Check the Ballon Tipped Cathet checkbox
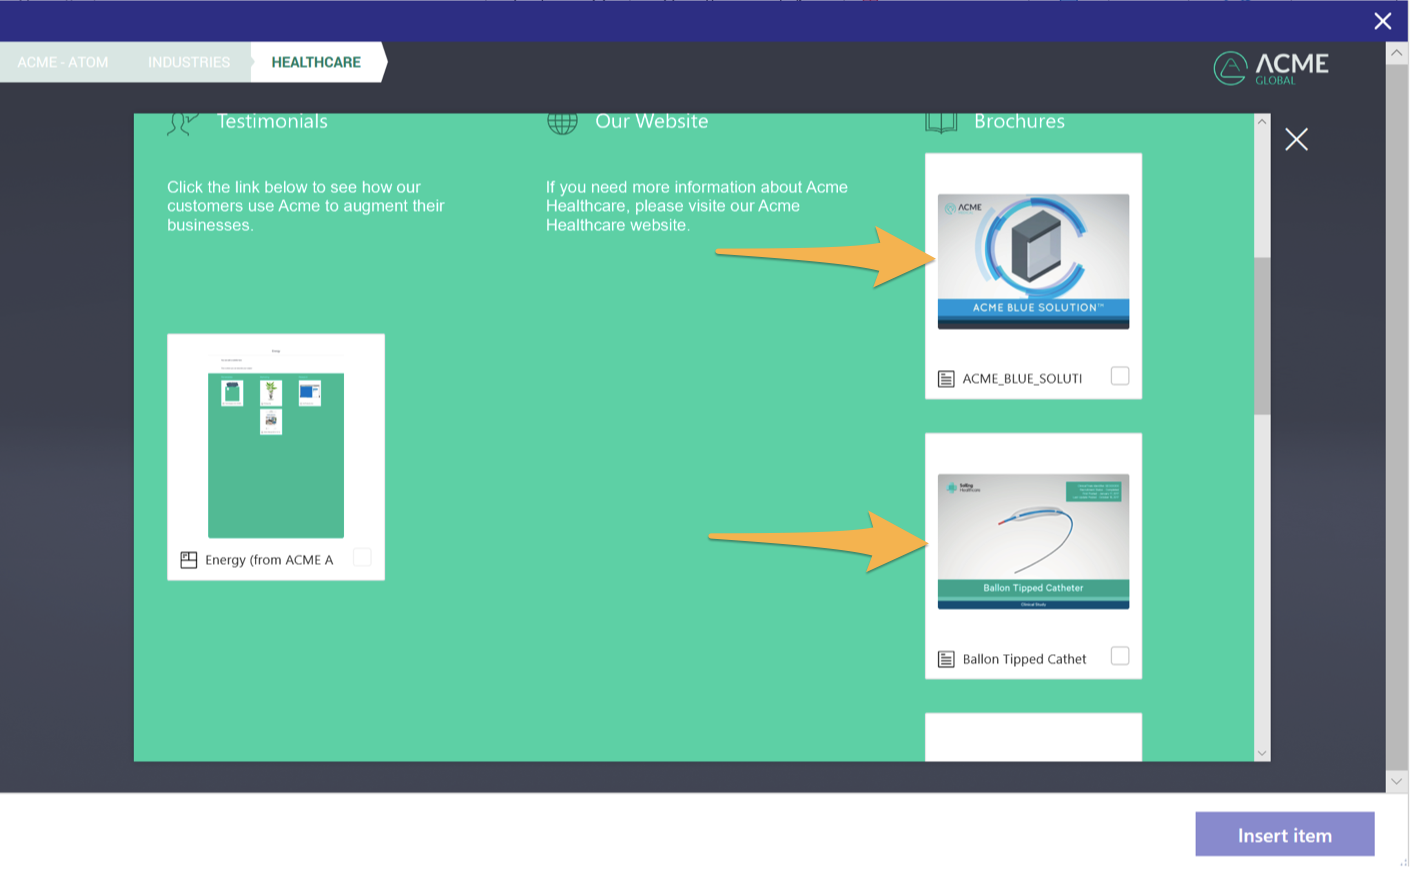This screenshot has height=894, width=1410. (1120, 656)
